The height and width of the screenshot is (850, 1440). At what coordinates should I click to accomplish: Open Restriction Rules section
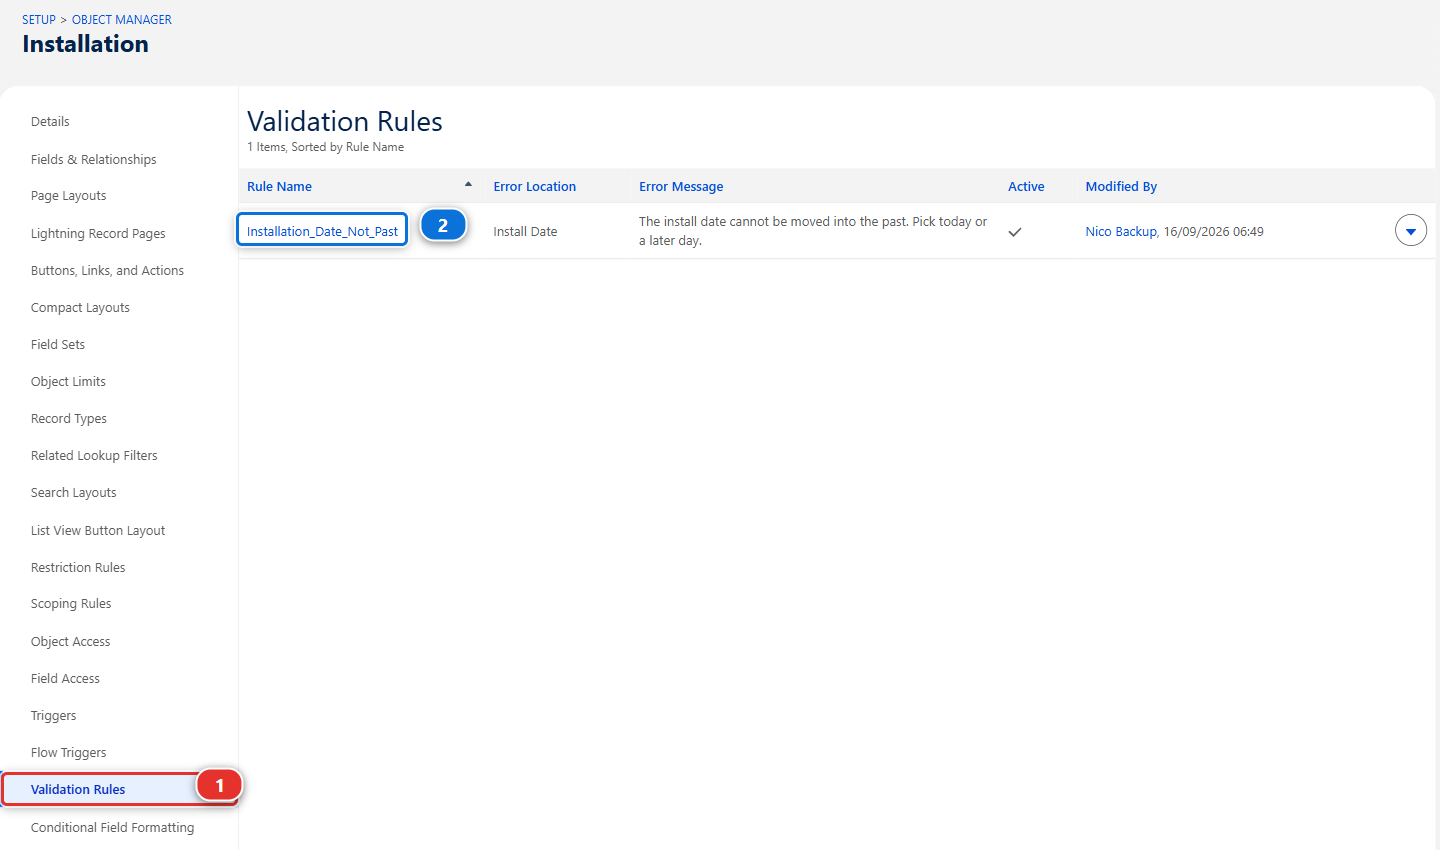pos(78,567)
